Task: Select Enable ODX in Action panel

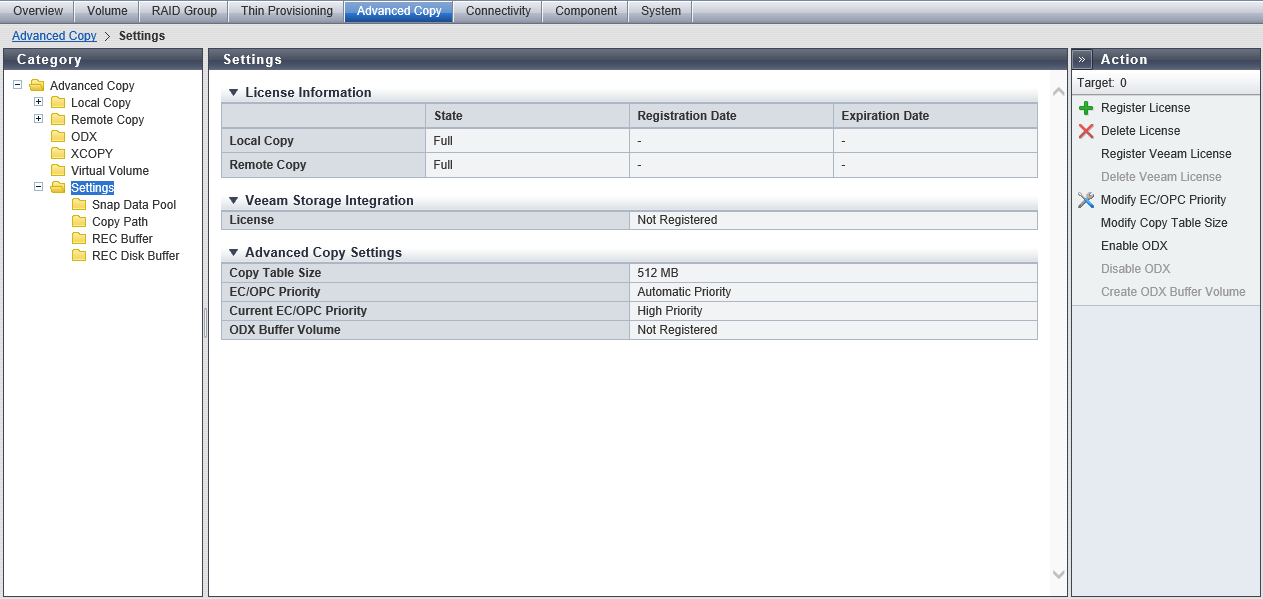Action: pyautogui.click(x=1133, y=246)
